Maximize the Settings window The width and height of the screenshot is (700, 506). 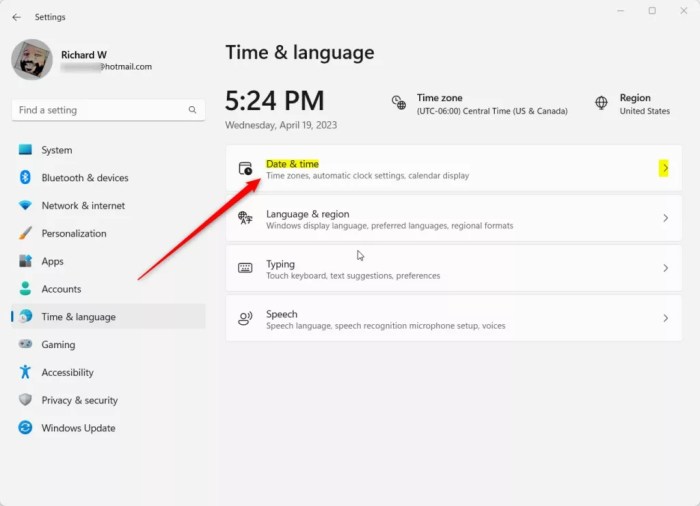(652, 10)
